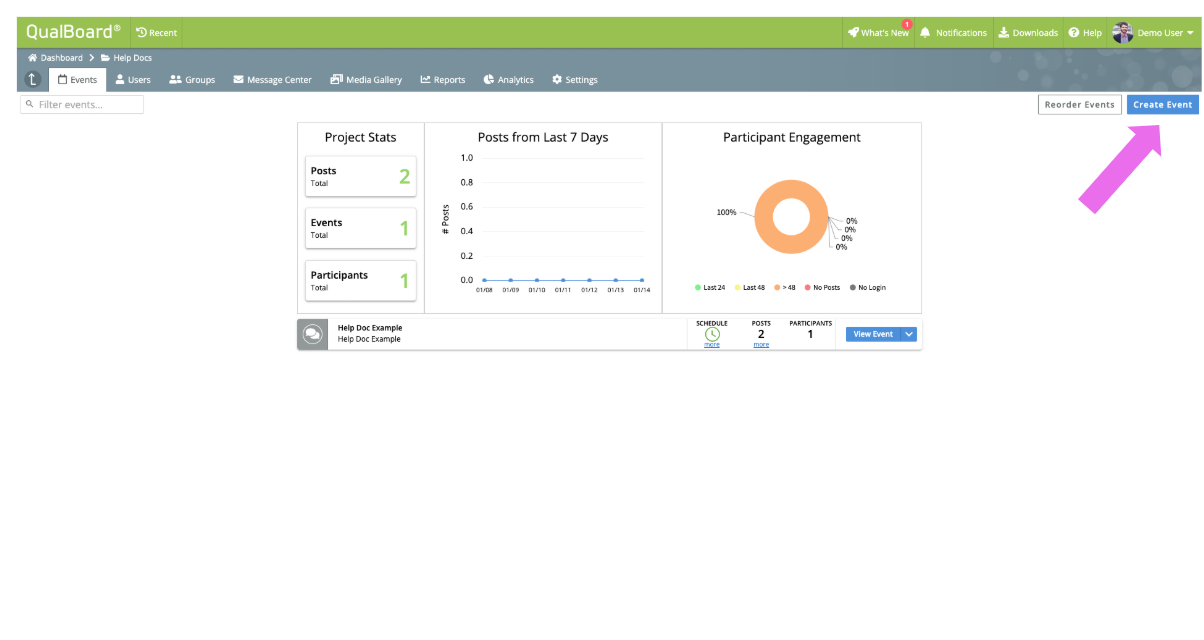Expand the View Event dropdown arrow

coord(909,334)
